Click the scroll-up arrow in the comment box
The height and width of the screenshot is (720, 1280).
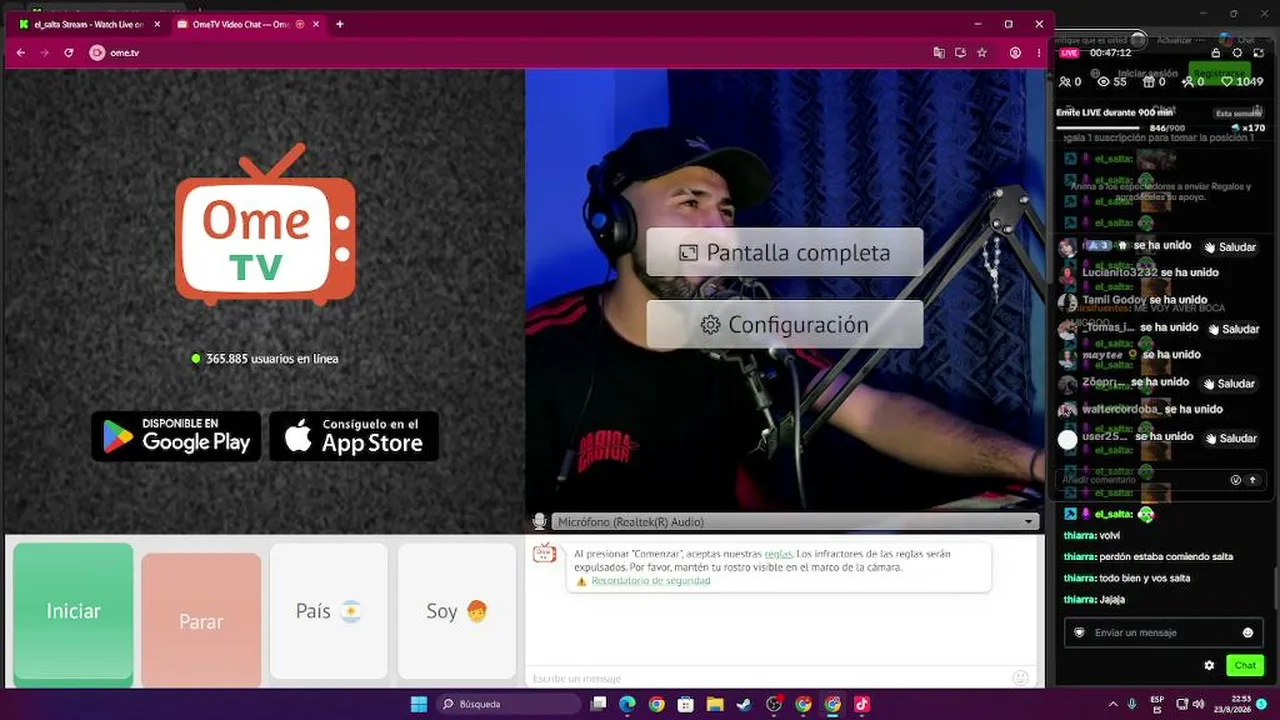(x=1252, y=480)
